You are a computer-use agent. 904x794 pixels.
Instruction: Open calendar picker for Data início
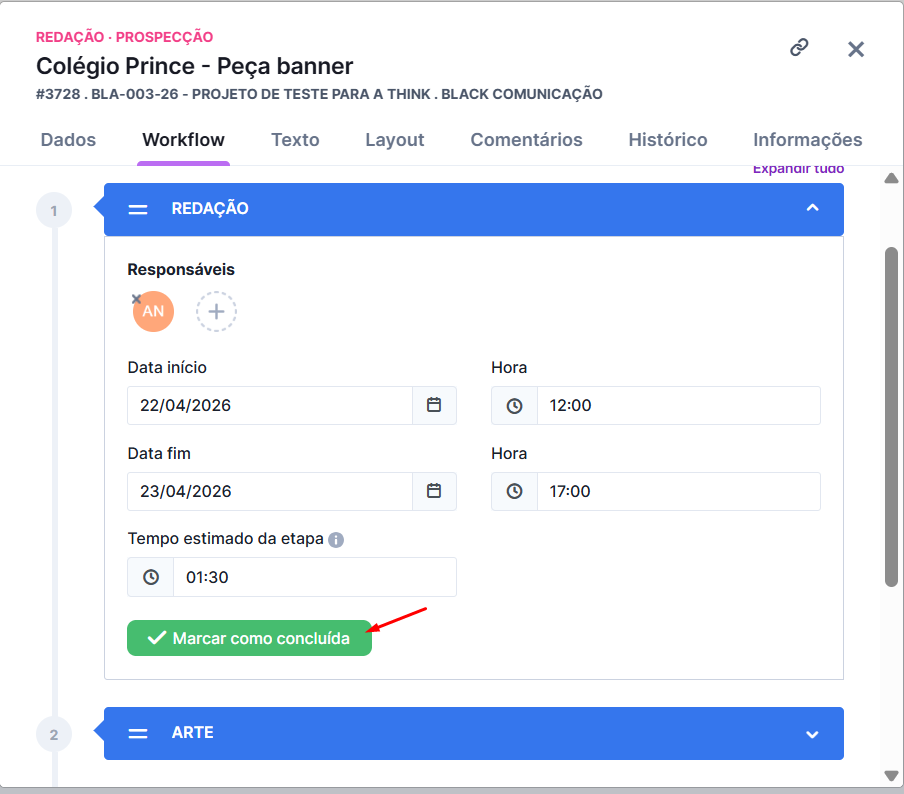434,405
